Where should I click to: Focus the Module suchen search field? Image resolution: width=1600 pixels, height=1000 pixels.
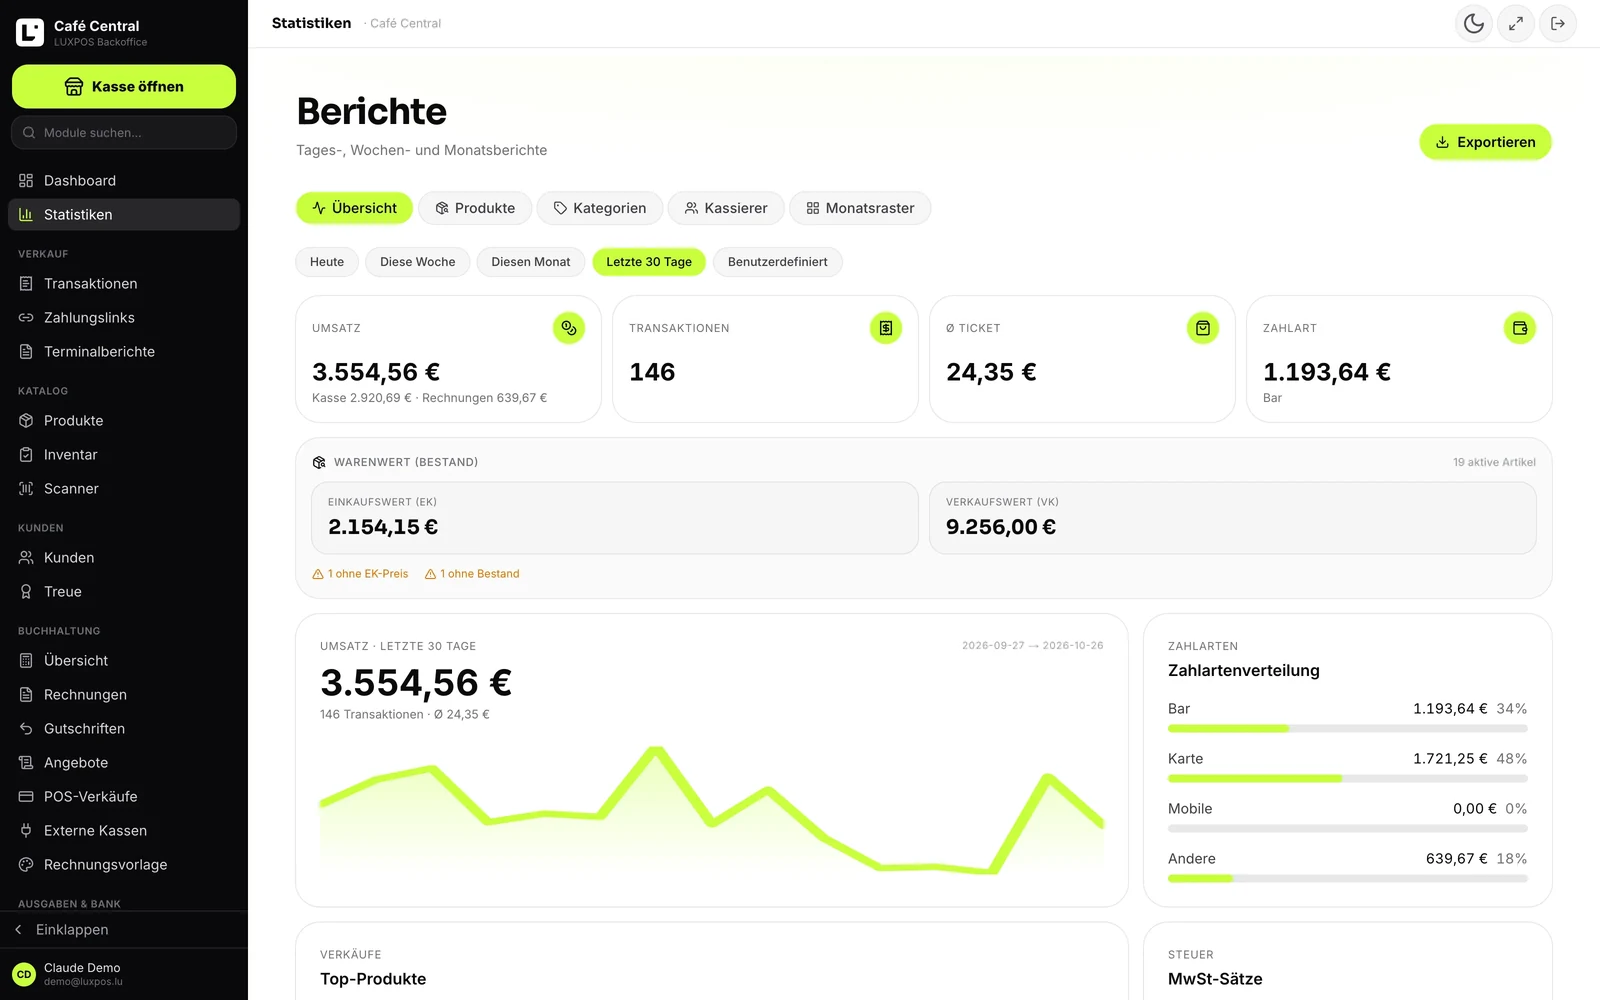[x=124, y=133]
